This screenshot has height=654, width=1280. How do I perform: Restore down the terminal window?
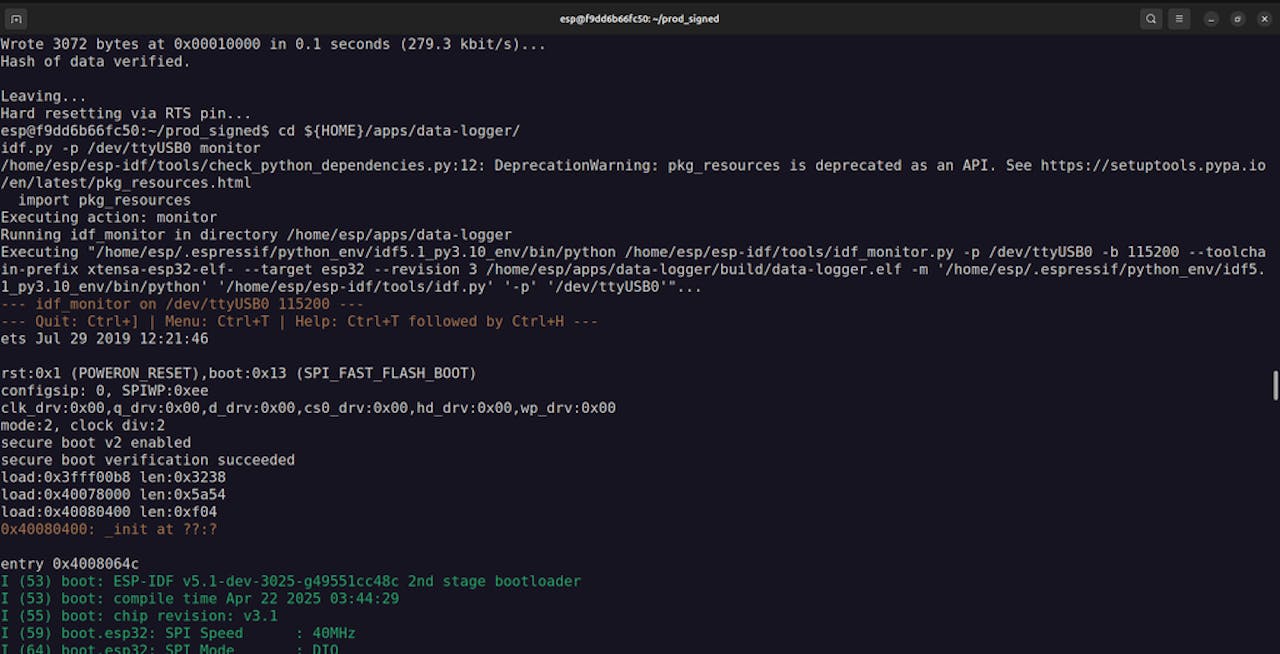pos(1237,18)
